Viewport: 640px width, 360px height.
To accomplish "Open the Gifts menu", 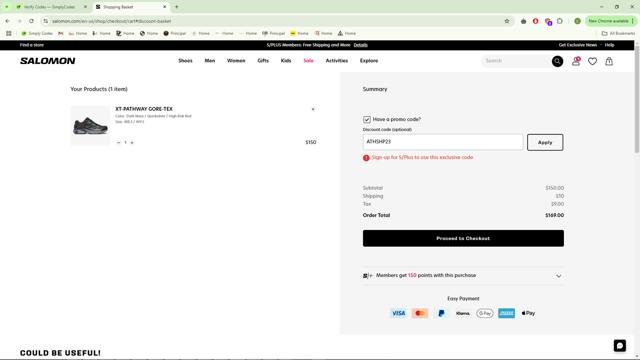I will click(x=263, y=61).
